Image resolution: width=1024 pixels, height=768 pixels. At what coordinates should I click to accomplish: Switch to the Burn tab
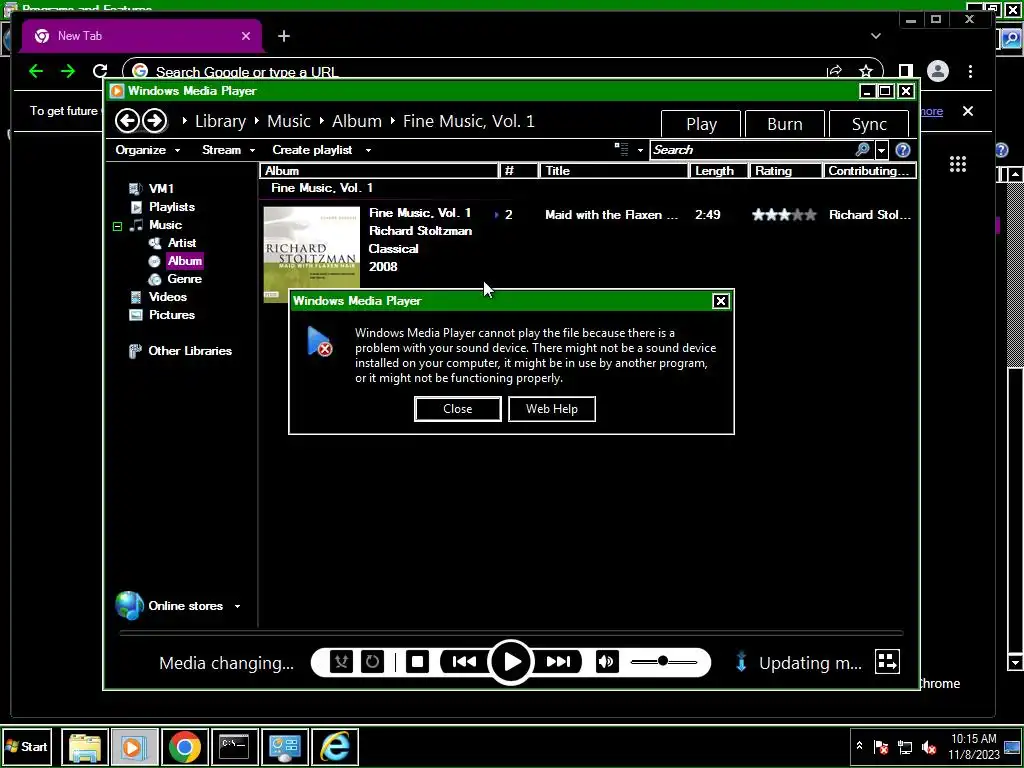[784, 123]
